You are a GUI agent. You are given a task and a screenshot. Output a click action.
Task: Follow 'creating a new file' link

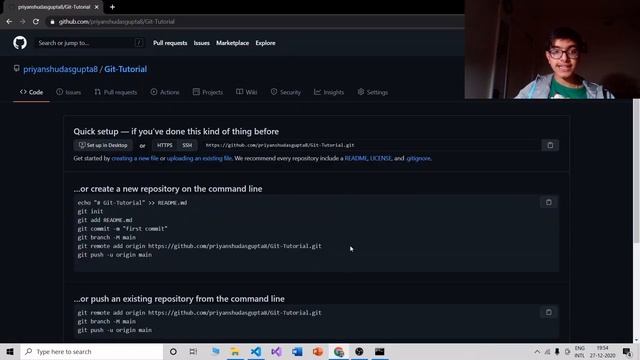tap(135, 158)
